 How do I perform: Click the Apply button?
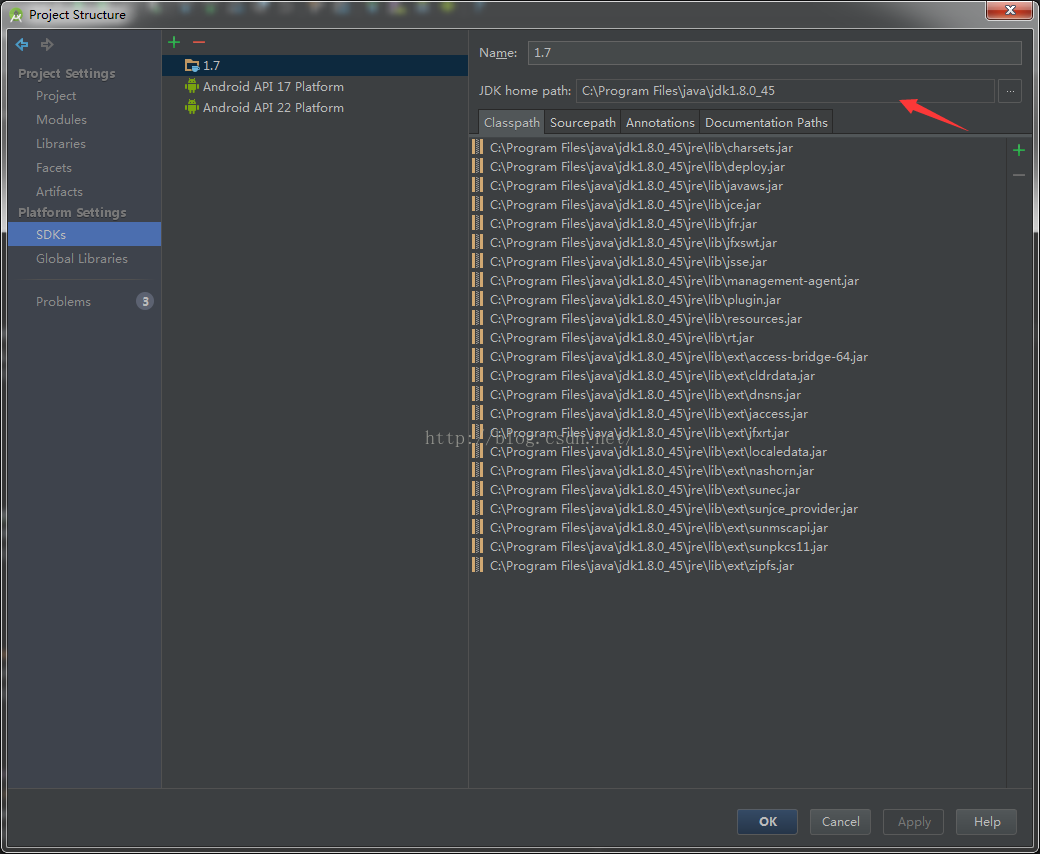[x=914, y=822]
